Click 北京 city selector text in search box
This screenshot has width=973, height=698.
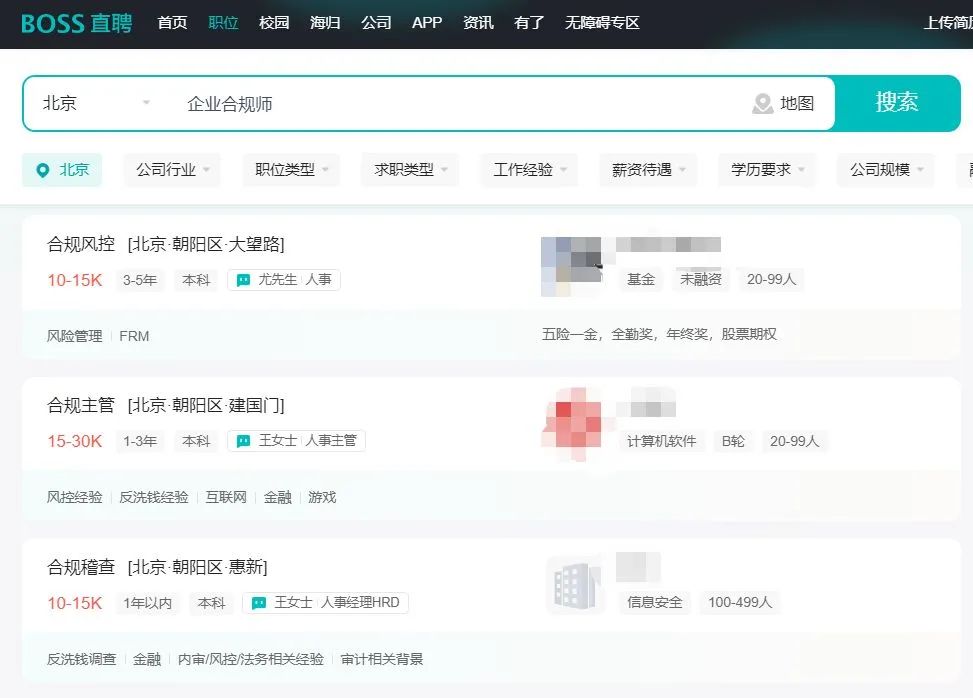point(60,103)
